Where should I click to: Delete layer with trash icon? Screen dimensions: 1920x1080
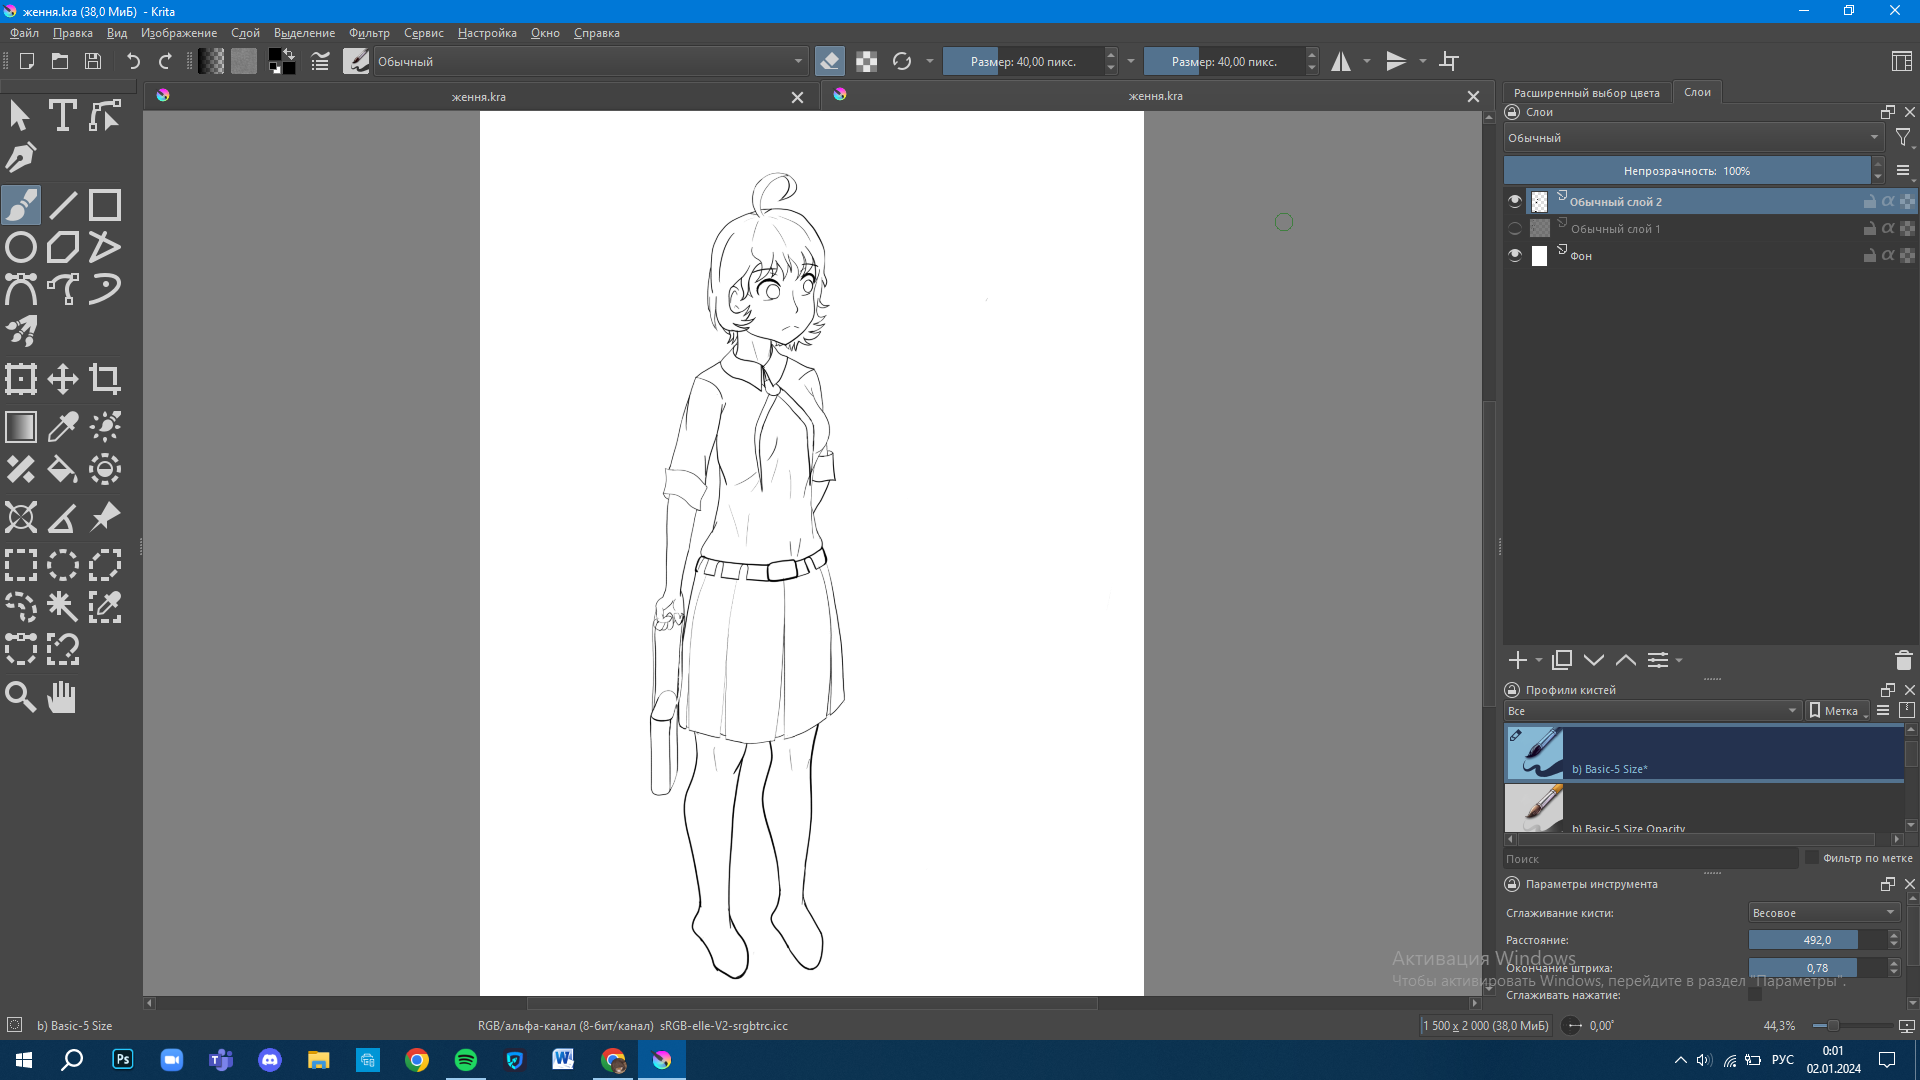tap(1903, 660)
